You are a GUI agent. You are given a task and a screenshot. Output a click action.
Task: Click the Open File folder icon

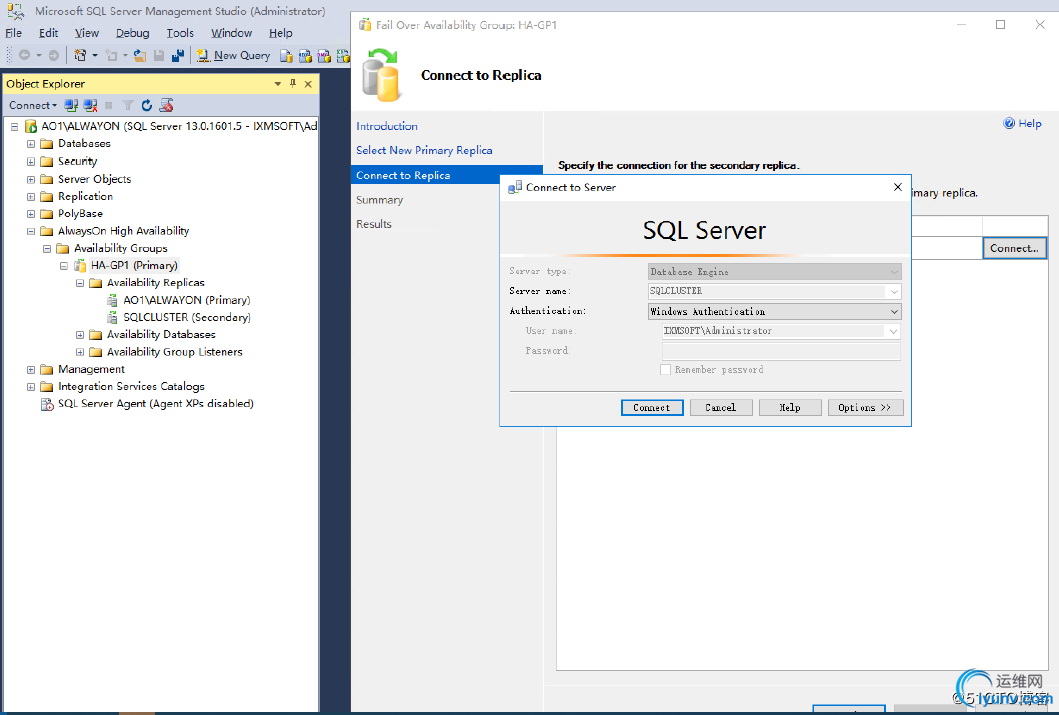click(140, 56)
